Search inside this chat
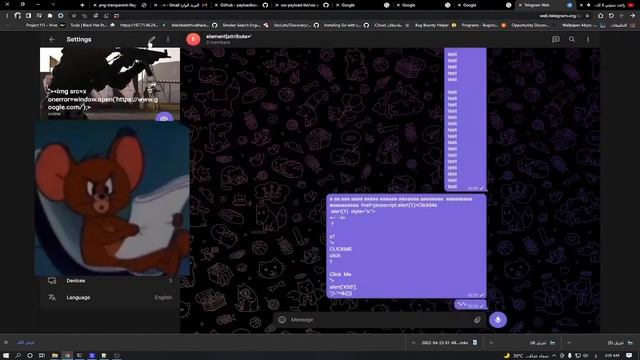Screen dimensions: 640x360 coord(572,39)
